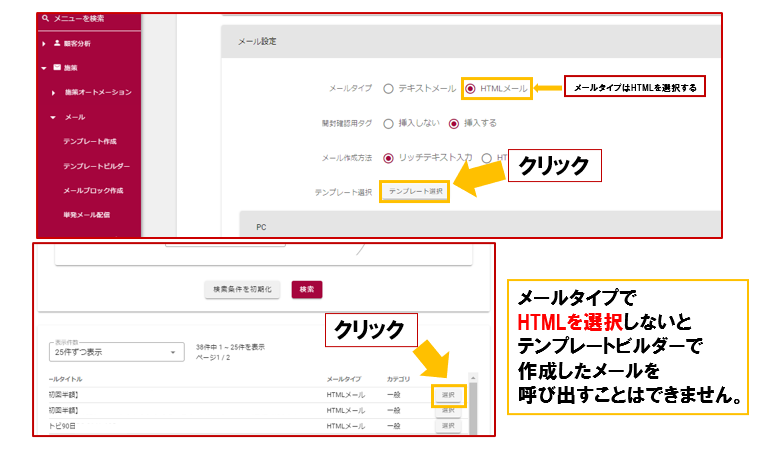
Task: Select リッチテキスト入力 as mail creation method
Action: click(x=388, y=157)
